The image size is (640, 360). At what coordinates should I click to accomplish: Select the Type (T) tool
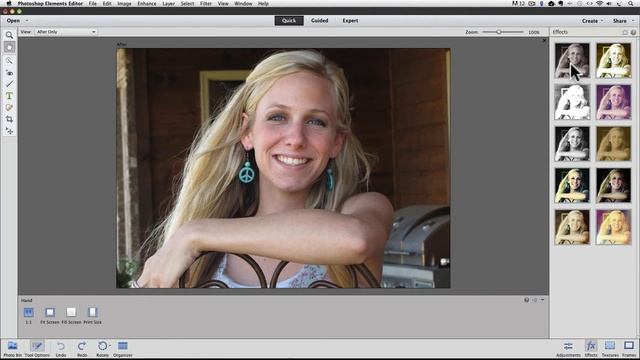point(9,96)
